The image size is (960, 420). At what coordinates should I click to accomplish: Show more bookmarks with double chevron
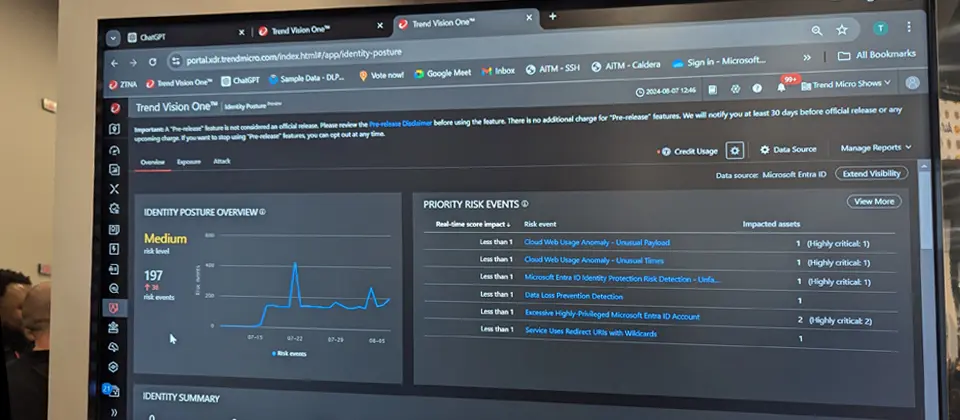[x=807, y=57]
